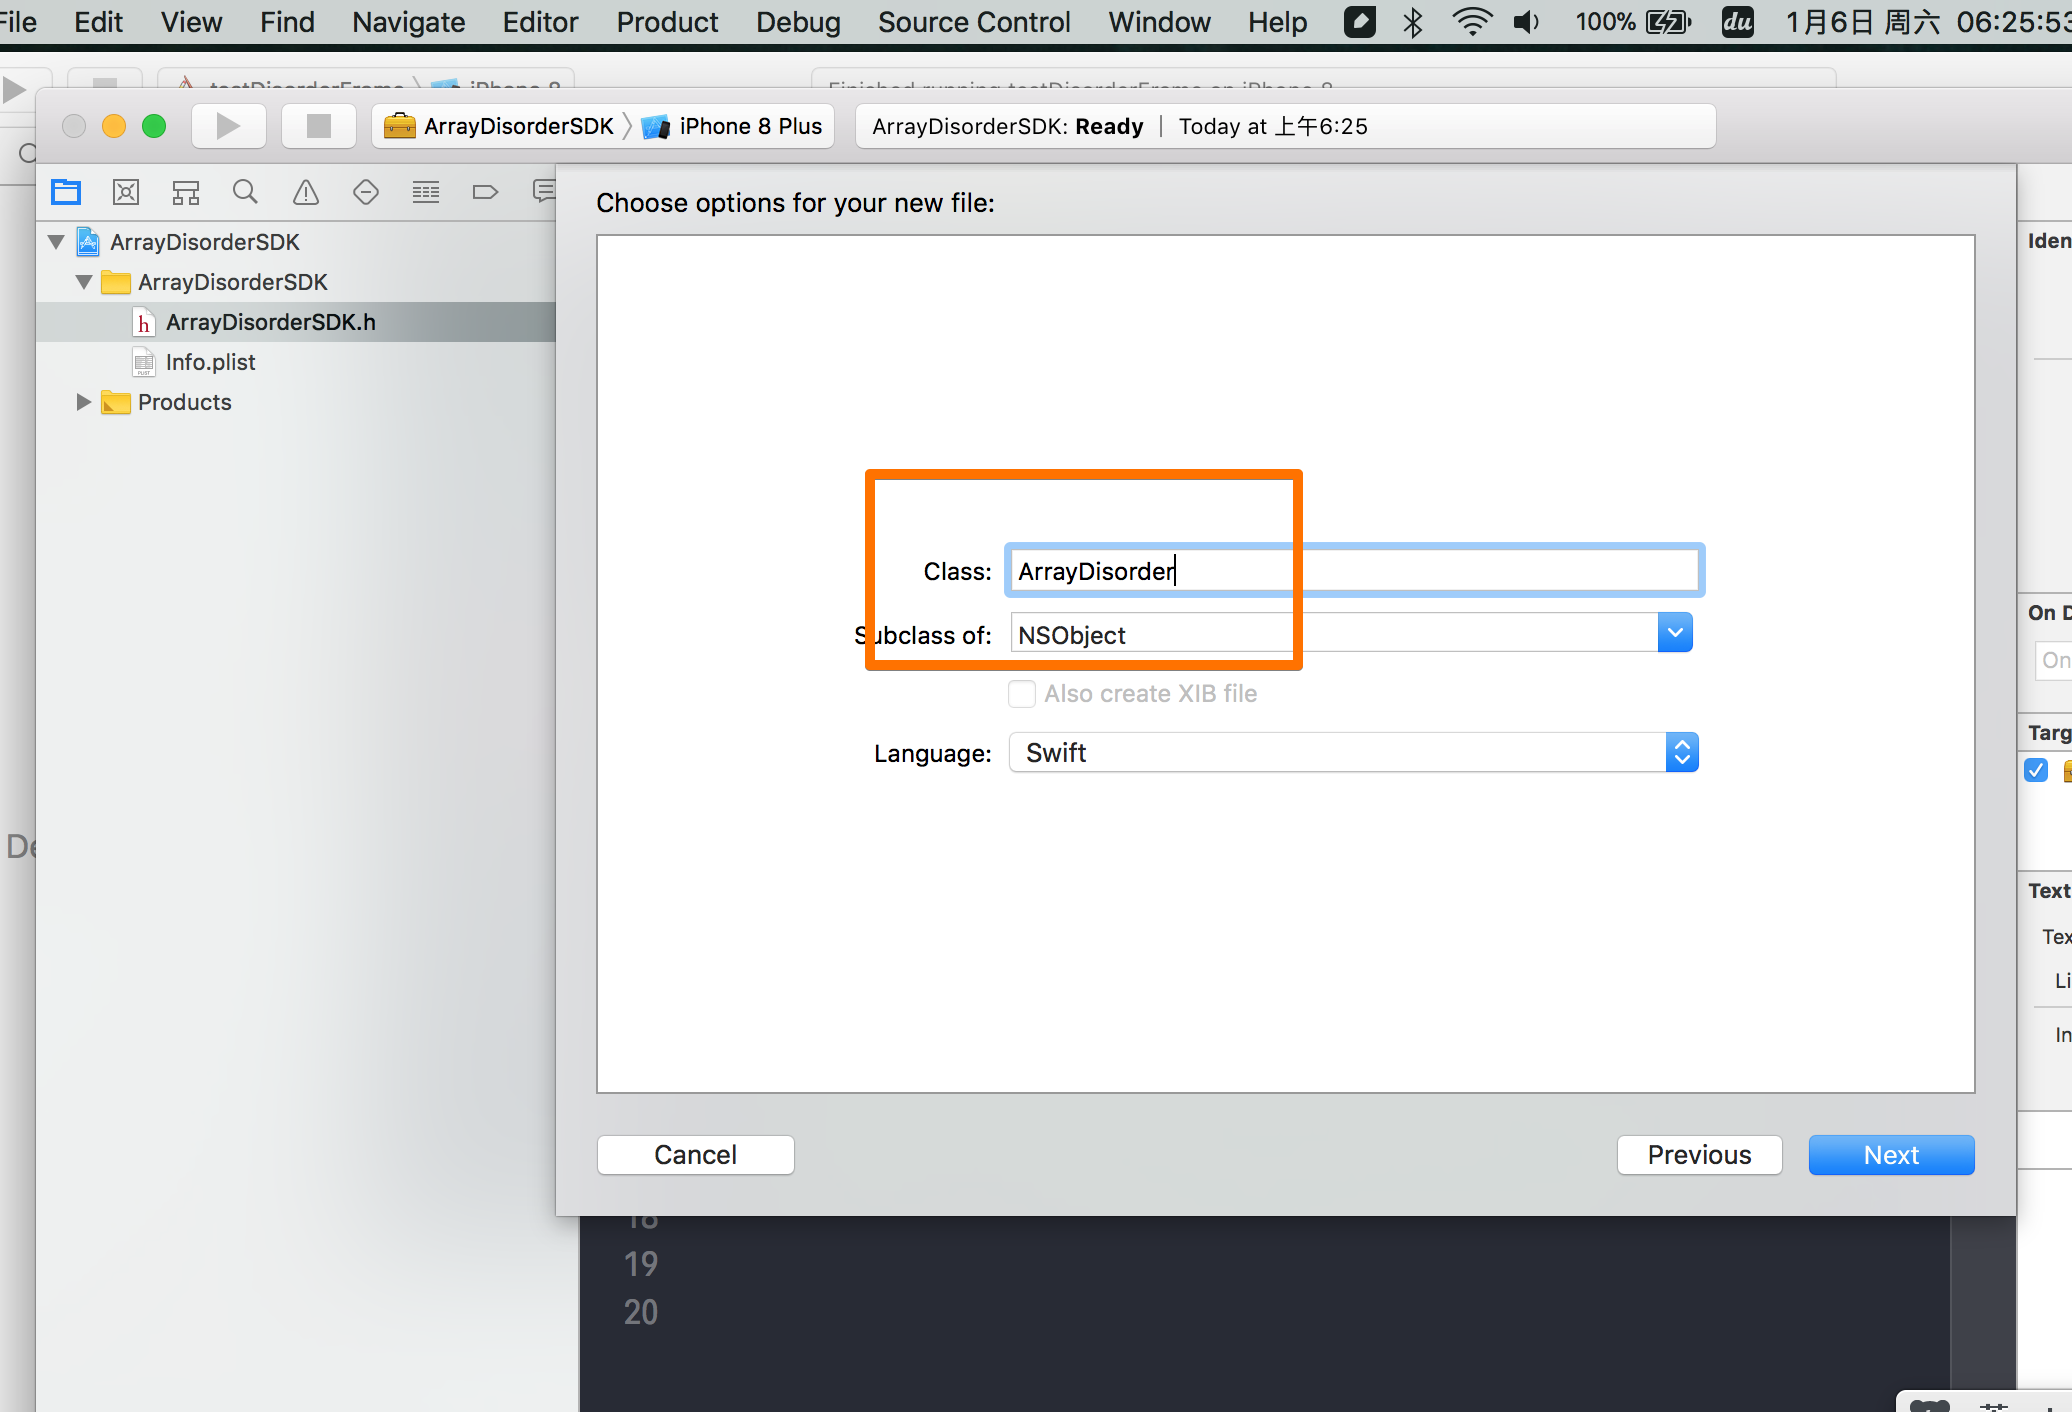Click the Cancel button
This screenshot has height=1412, width=2072.
pos(695,1155)
